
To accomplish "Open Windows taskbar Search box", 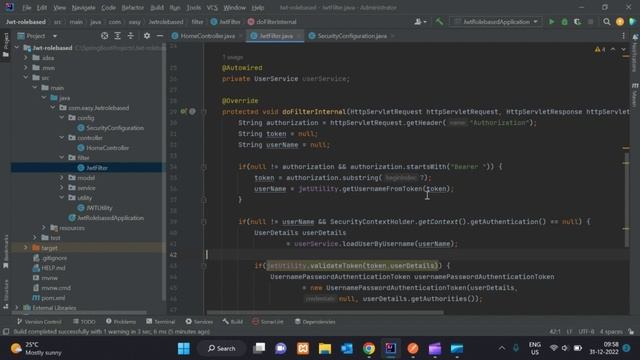I will [222, 349].
